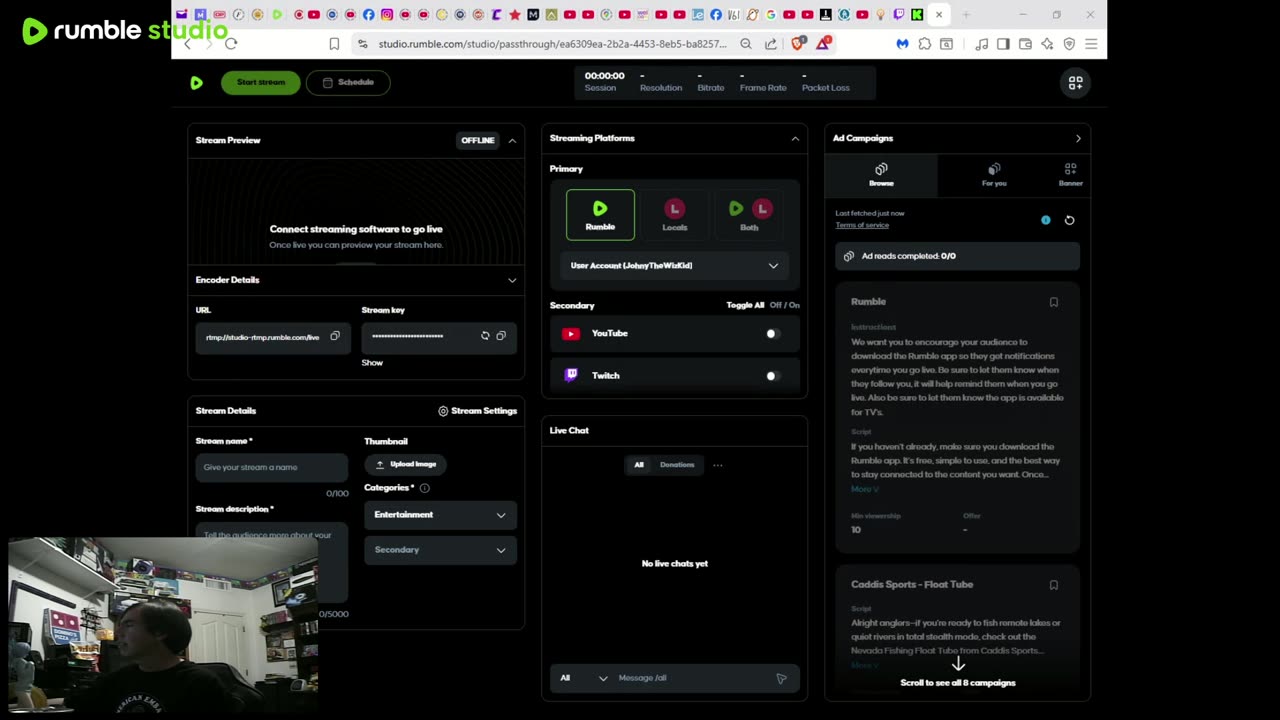Screen dimensions: 1280x720
Task: Open the Entertainment category dropdown
Action: pos(440,515)
